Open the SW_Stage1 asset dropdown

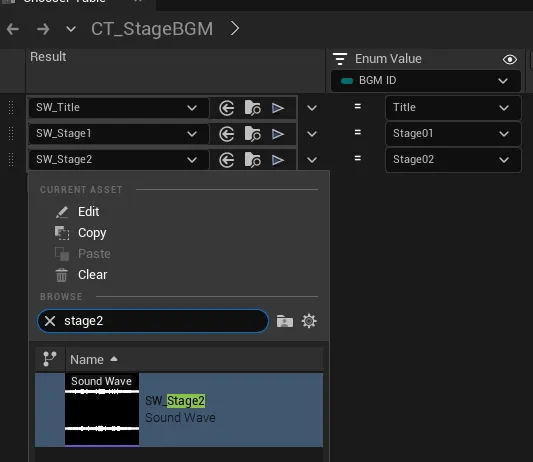point(118,134)
